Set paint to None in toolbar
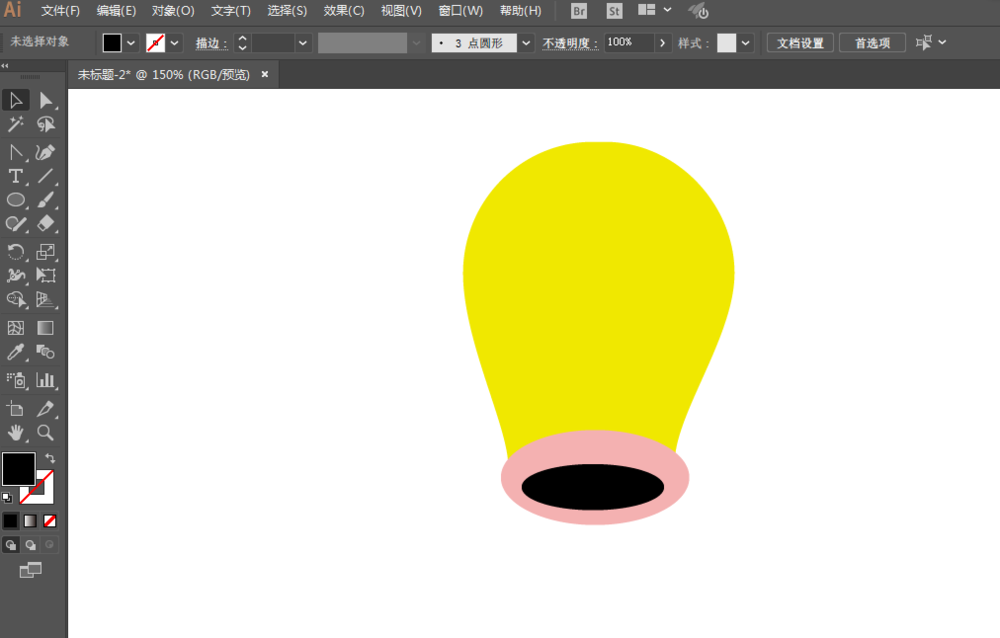 click(x=50, y=520)
